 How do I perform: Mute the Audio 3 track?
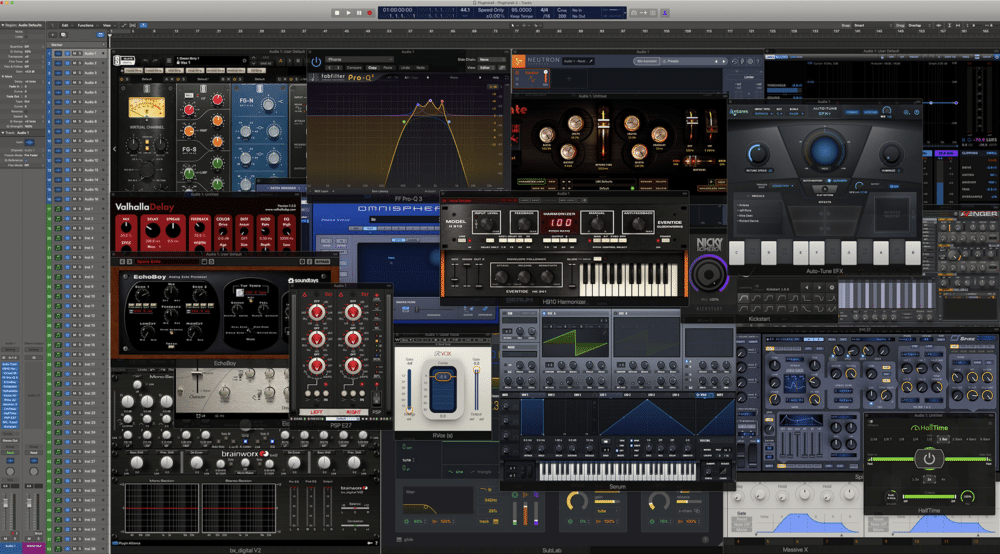[73, 73]
